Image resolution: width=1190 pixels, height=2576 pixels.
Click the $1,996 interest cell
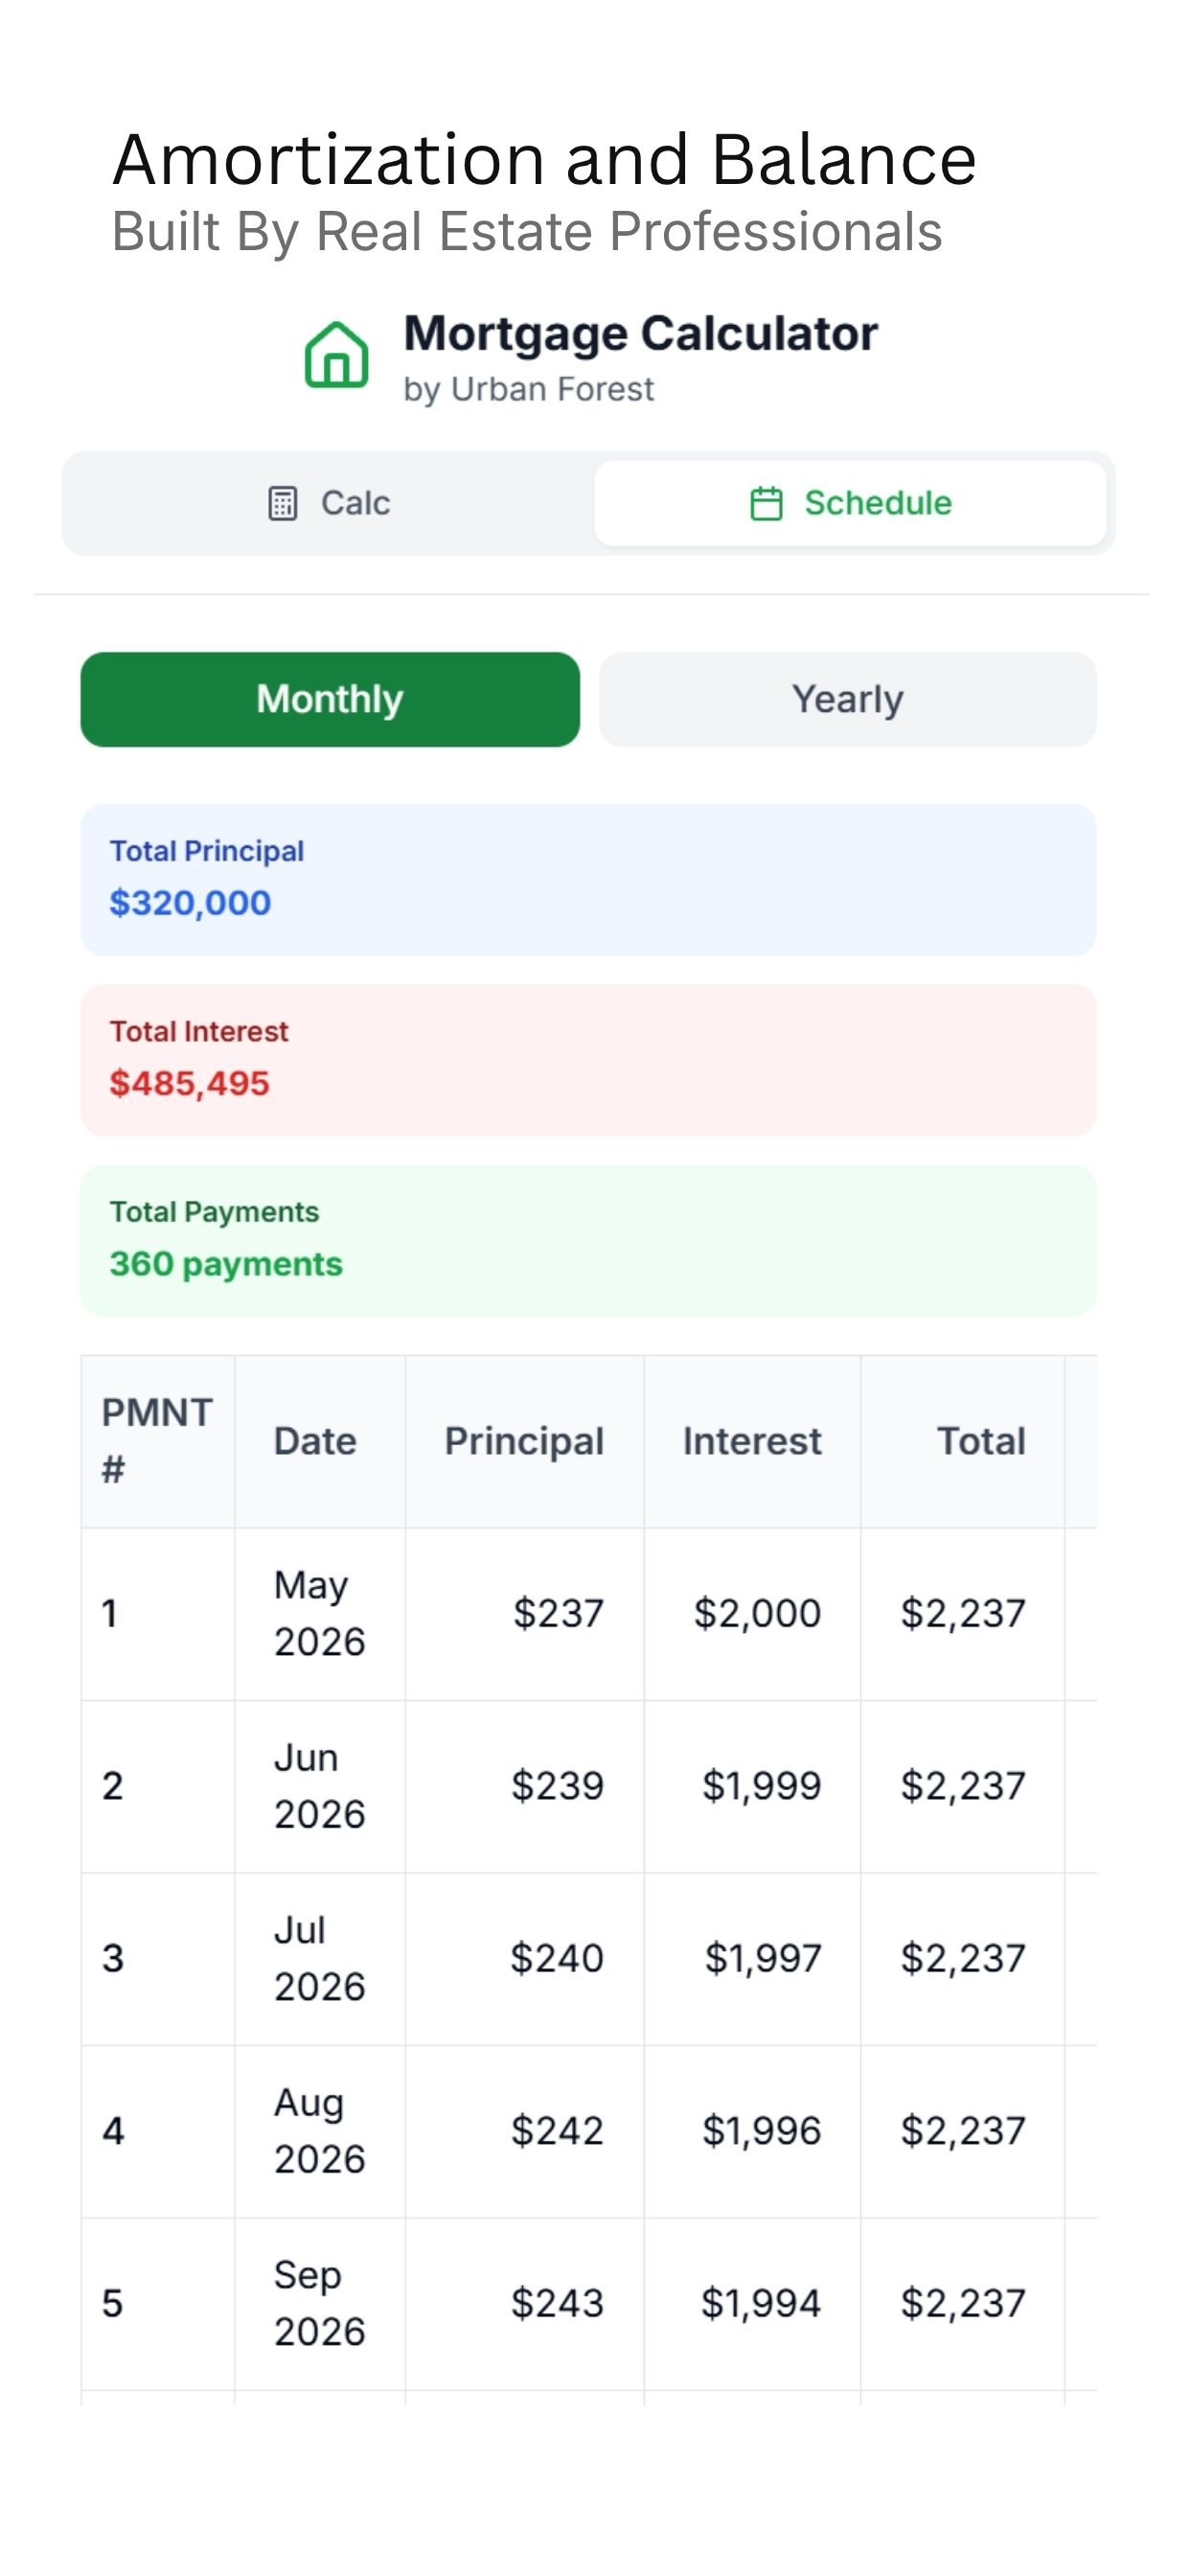coord(752,2132)
